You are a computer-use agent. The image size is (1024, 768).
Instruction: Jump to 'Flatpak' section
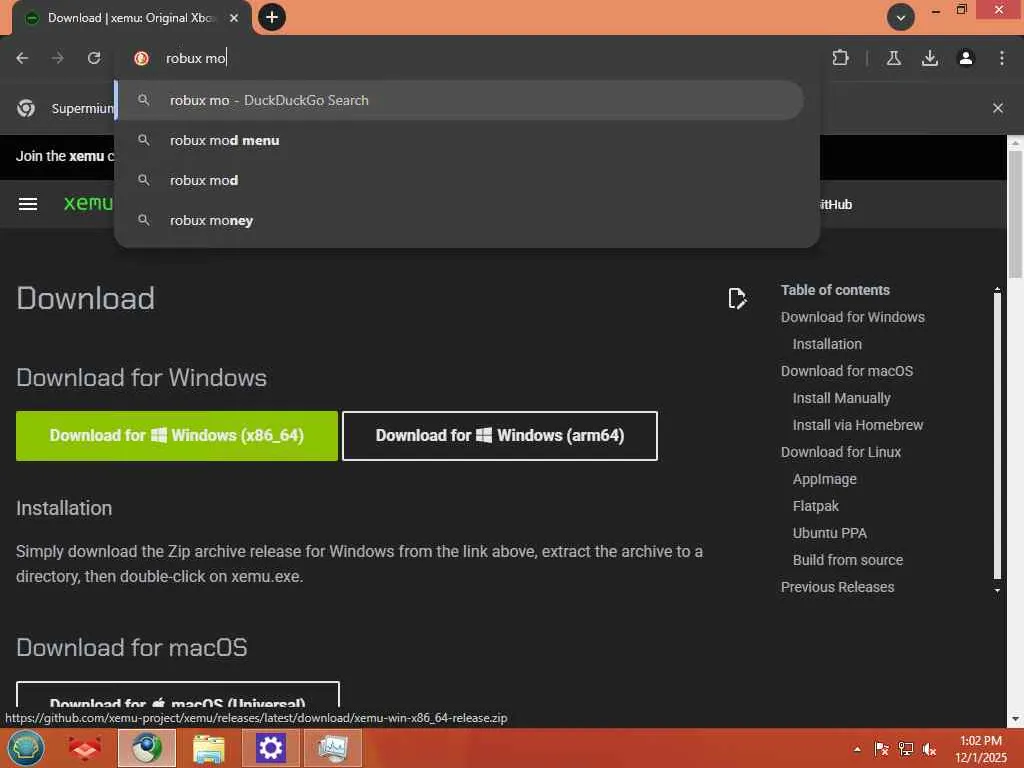point(815,506)
